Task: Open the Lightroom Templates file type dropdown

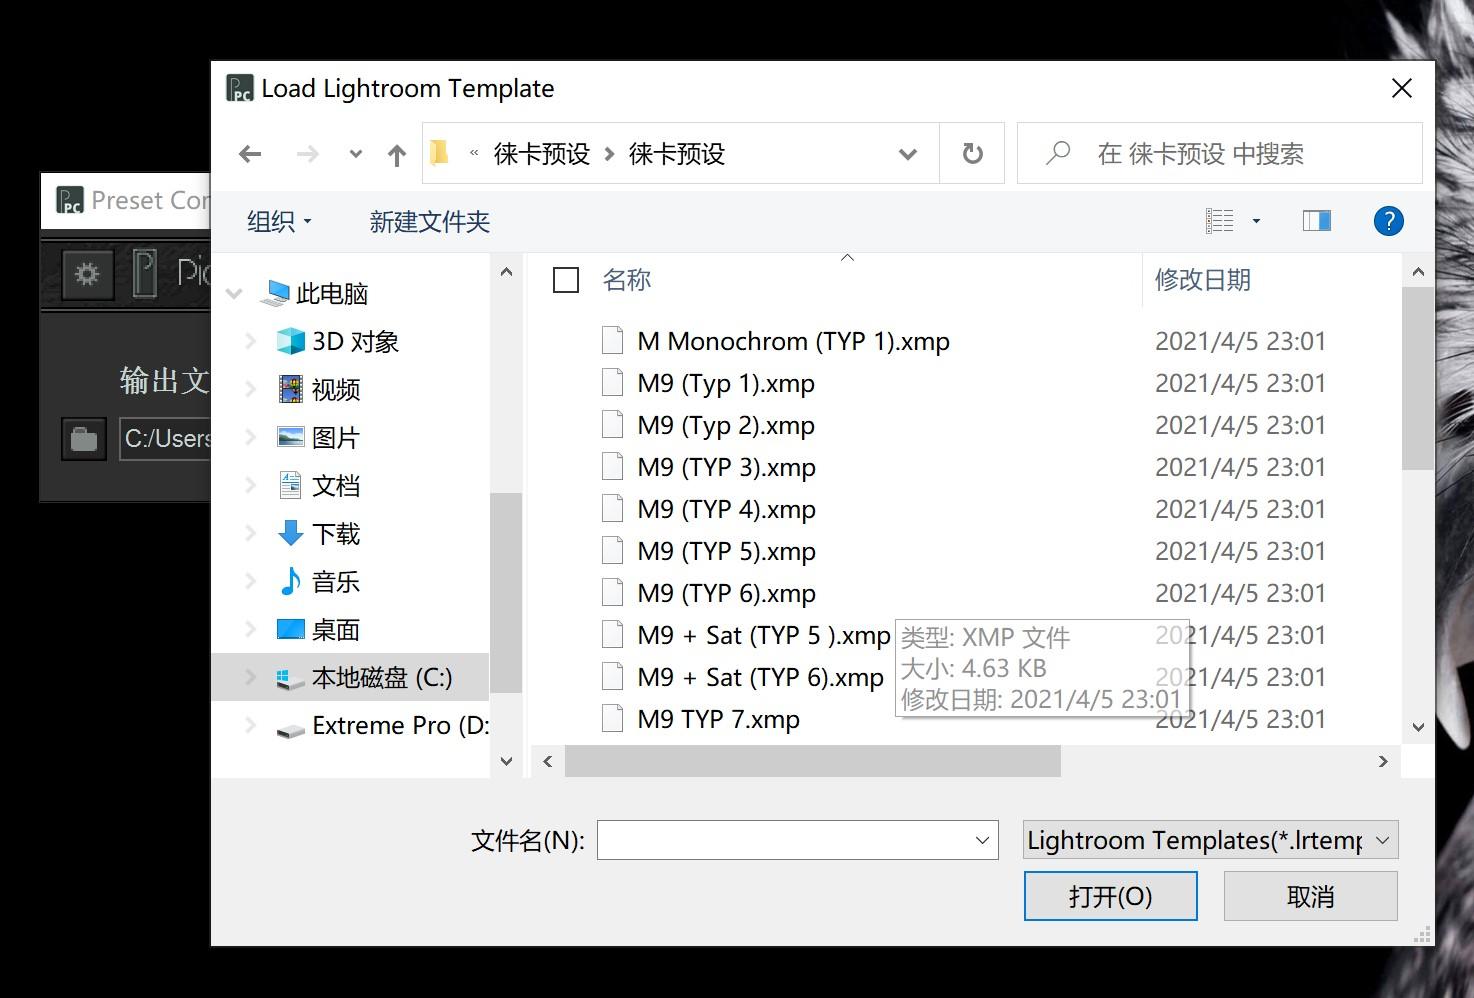Action: [1209, 840]
